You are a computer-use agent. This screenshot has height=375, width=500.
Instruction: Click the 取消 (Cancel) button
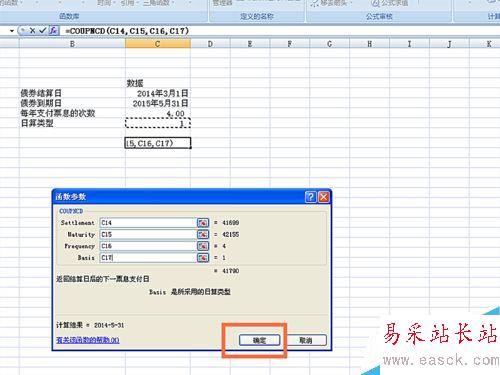(x=306, y=340)
